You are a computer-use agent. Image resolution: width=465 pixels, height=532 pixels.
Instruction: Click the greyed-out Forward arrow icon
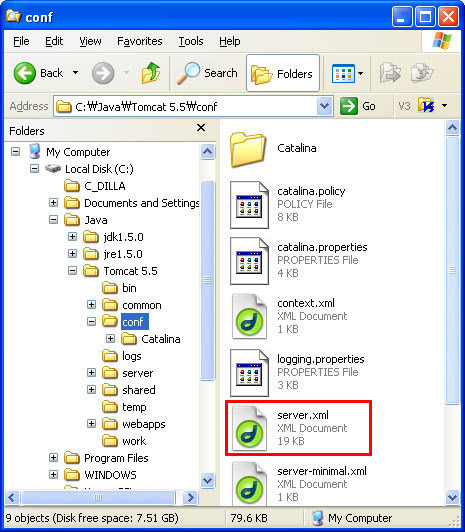point(103,73)
